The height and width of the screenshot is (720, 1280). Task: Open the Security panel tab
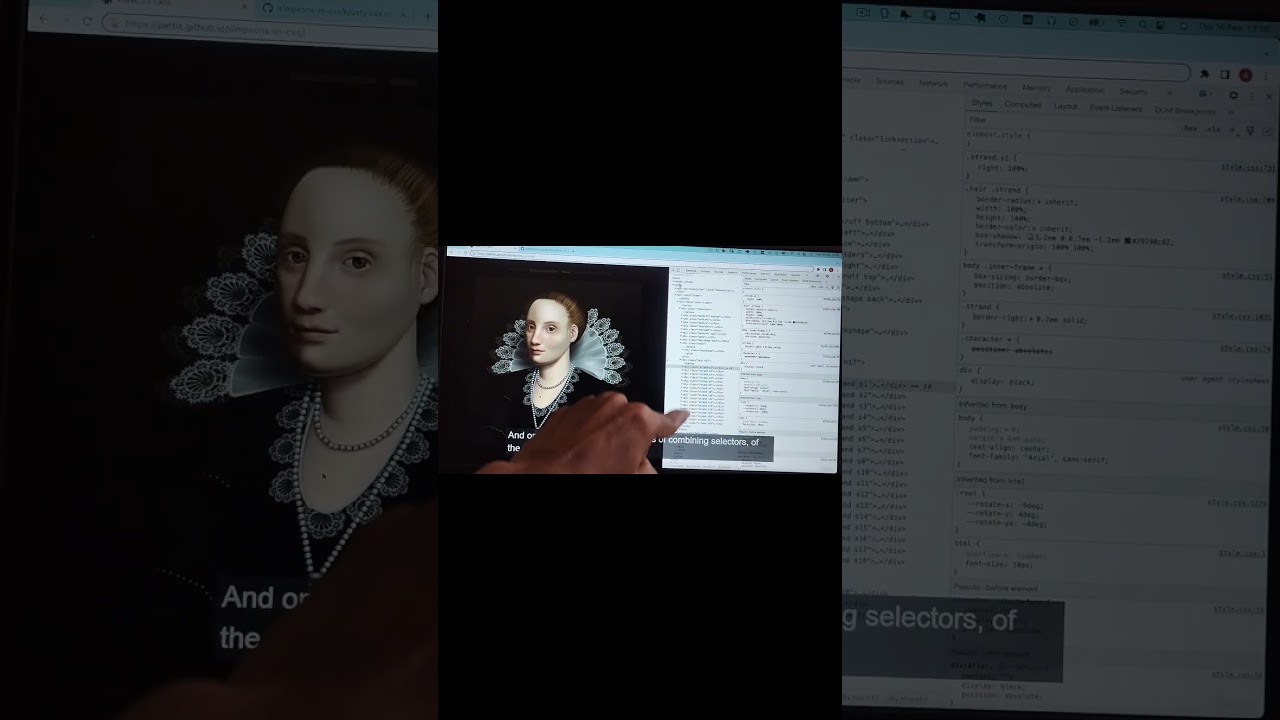tap(1133, 91)
